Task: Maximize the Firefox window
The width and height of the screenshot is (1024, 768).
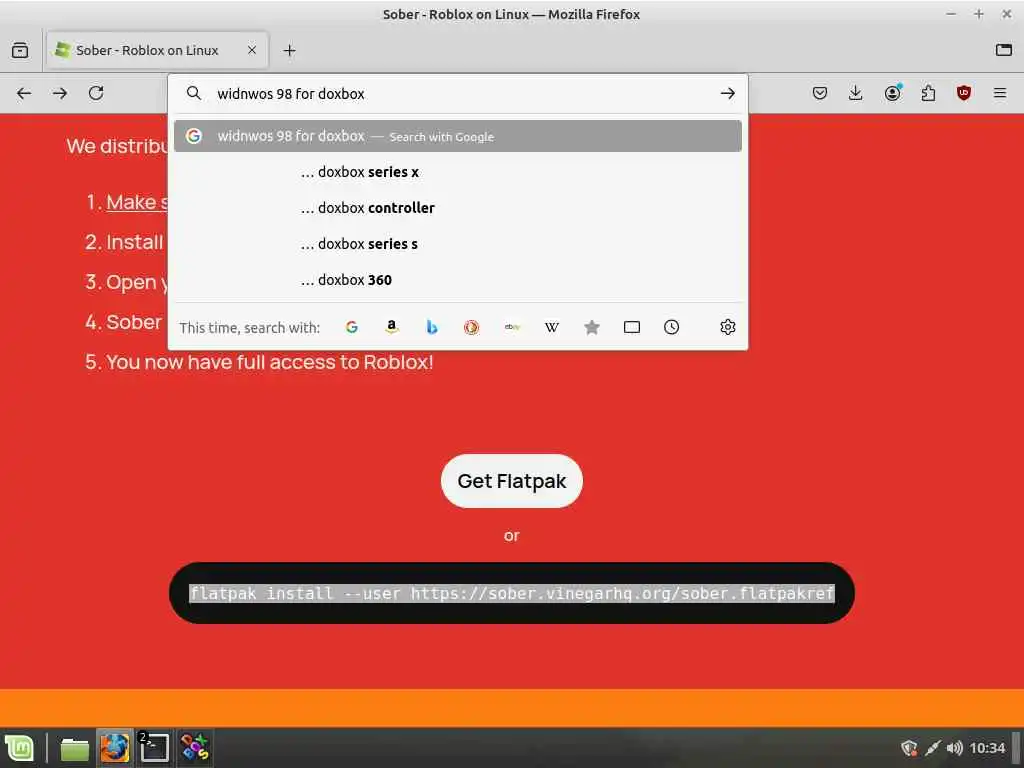Action: (978, 14)
